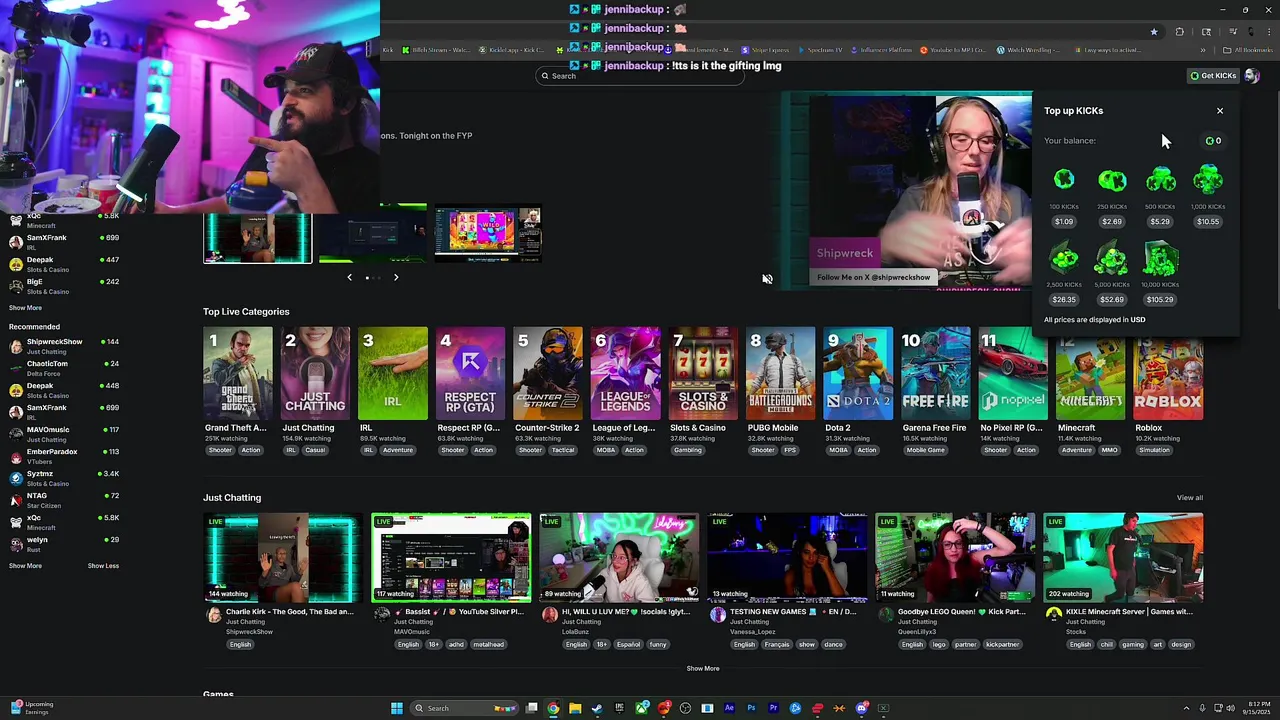
Task: Open the Get KICKs button in header
Action: pyautogui.click(x=1213, y=76)
